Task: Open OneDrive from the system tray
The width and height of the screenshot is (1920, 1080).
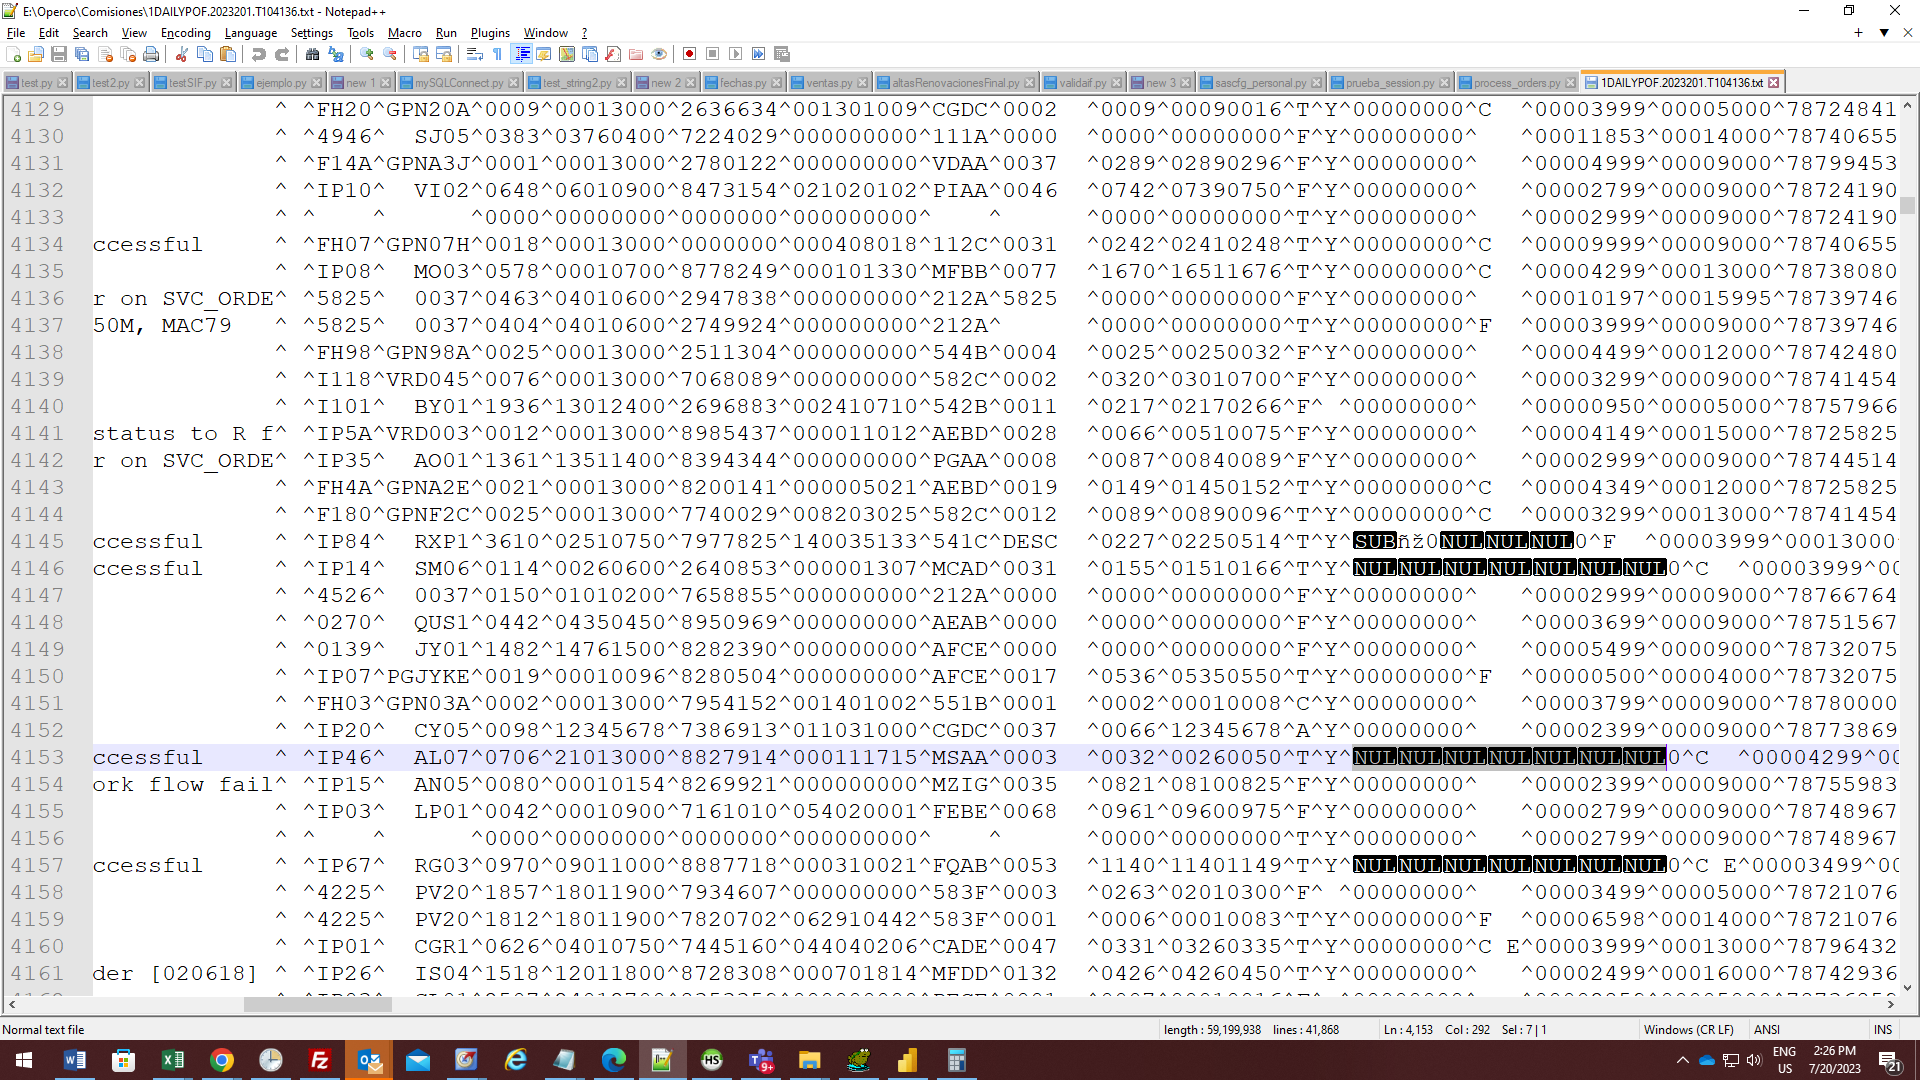Action: [x=1706, y=1061]
